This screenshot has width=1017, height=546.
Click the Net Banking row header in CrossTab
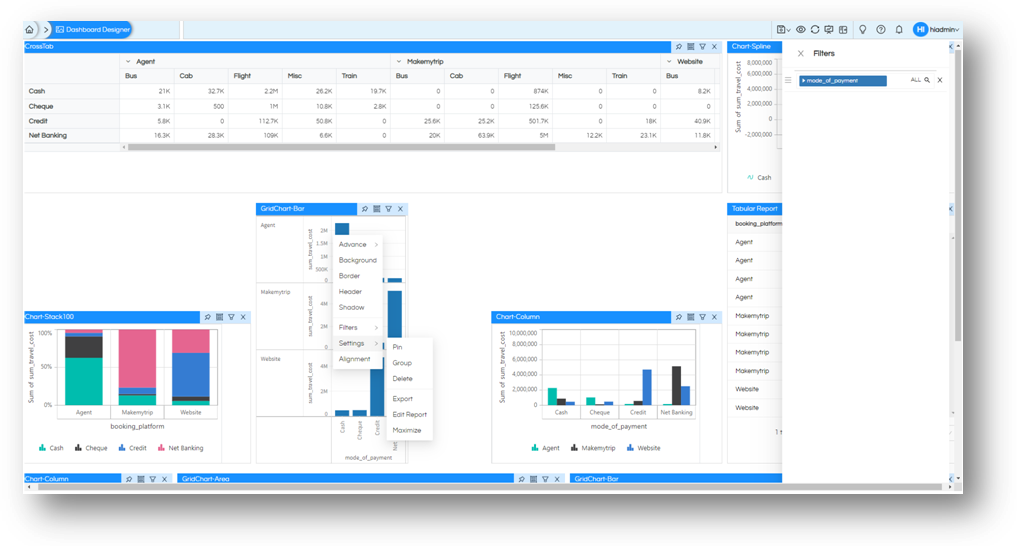48,136
